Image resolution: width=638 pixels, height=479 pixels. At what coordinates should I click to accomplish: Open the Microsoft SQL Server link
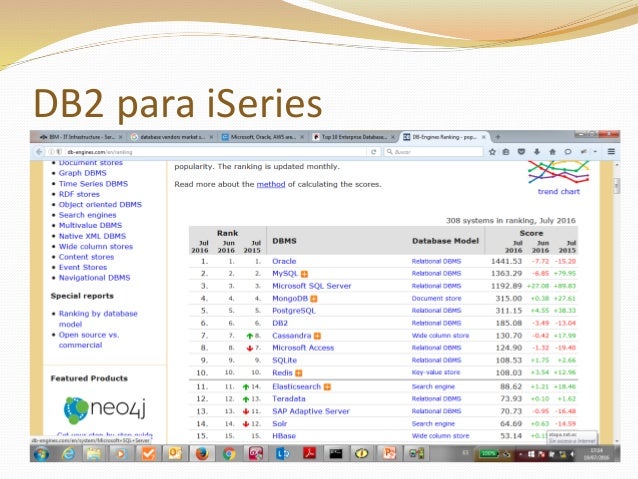312,286
